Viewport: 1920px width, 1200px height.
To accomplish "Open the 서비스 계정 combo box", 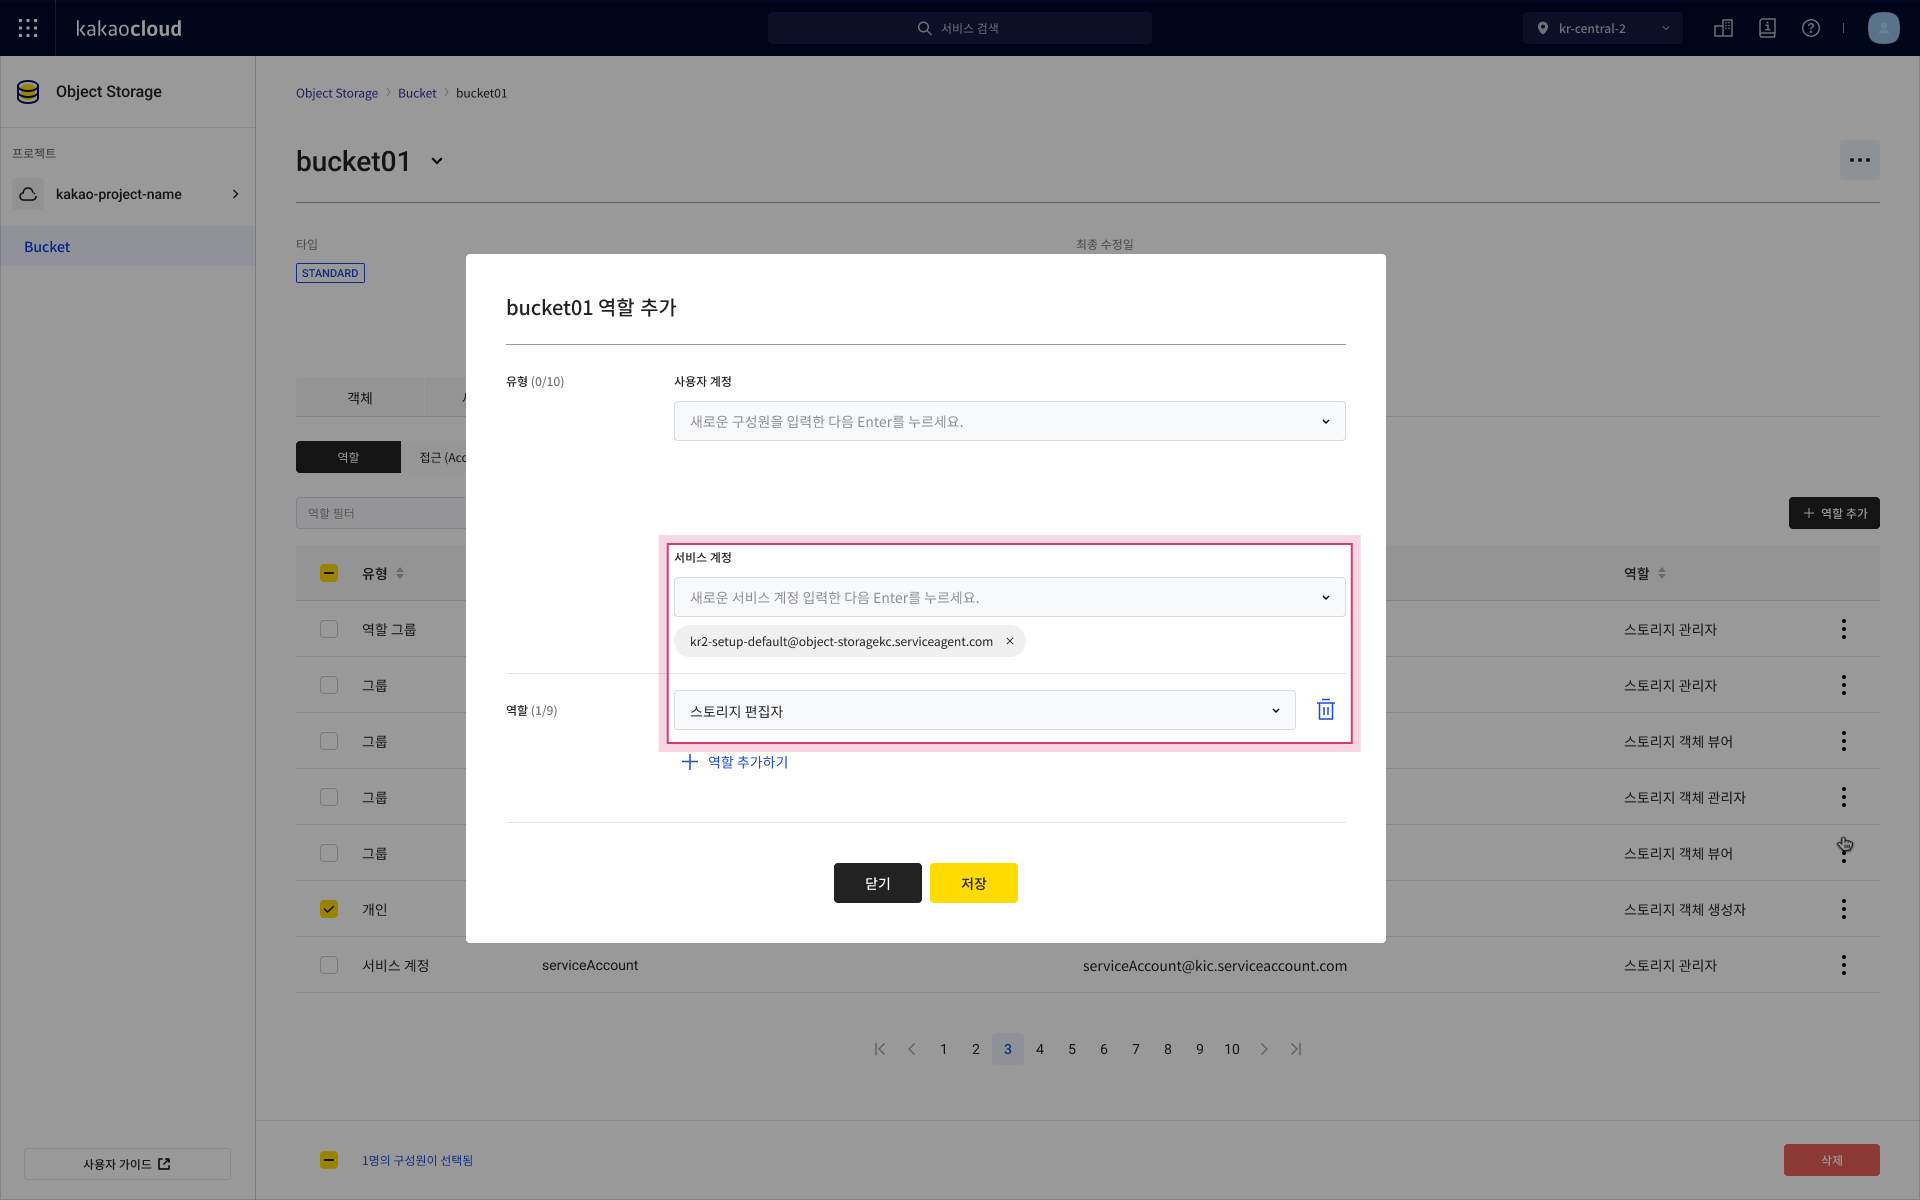I will (1009, 597).
